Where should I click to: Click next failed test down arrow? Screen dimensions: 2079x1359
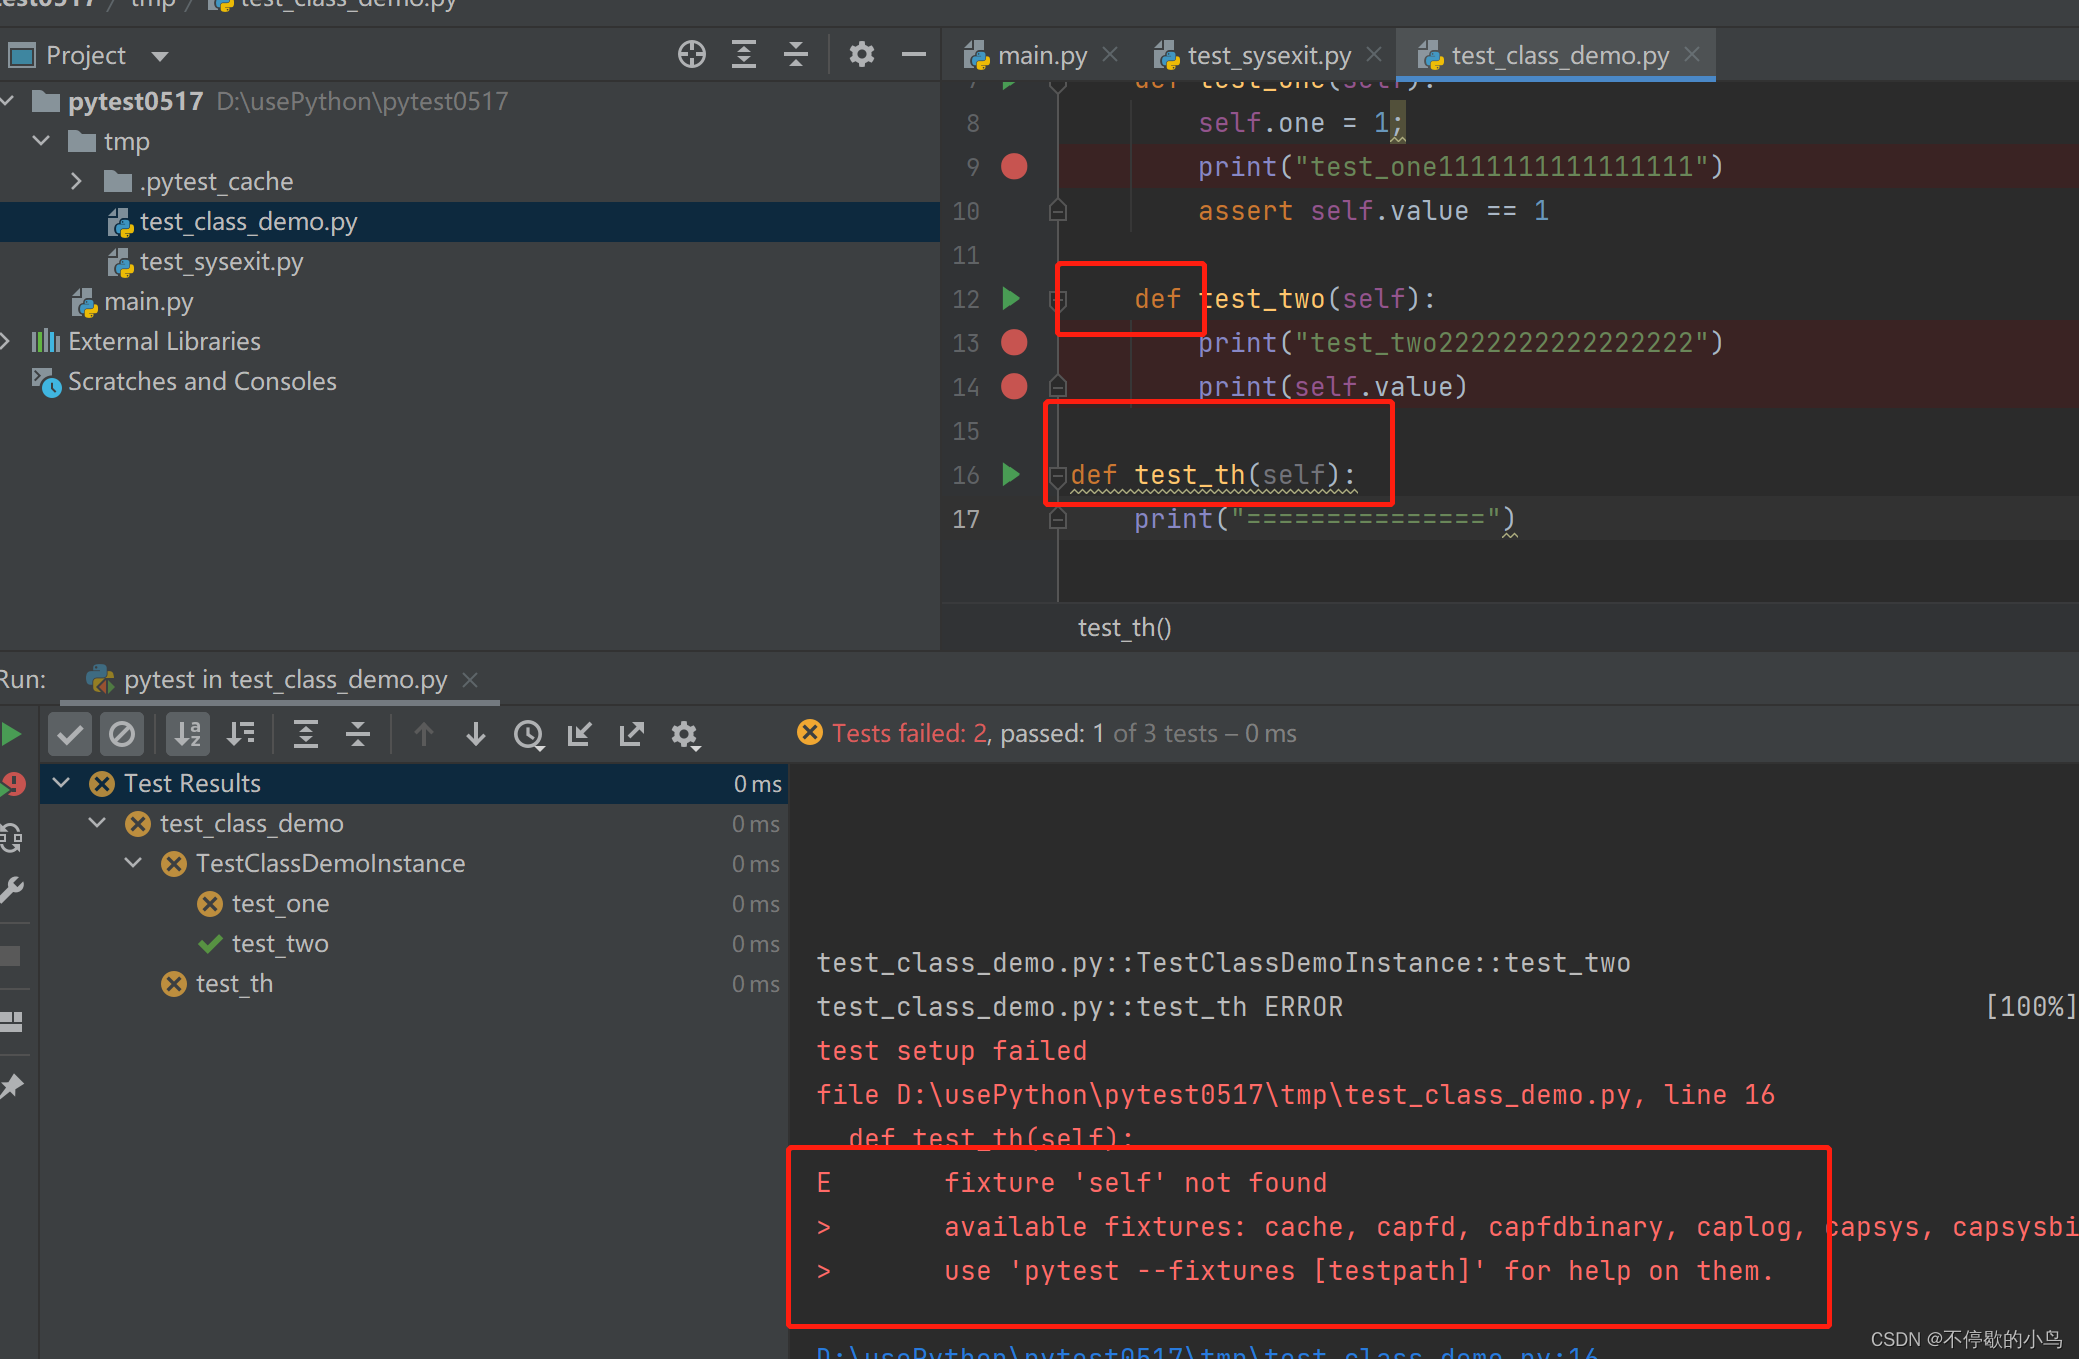[x=476, y=735]
